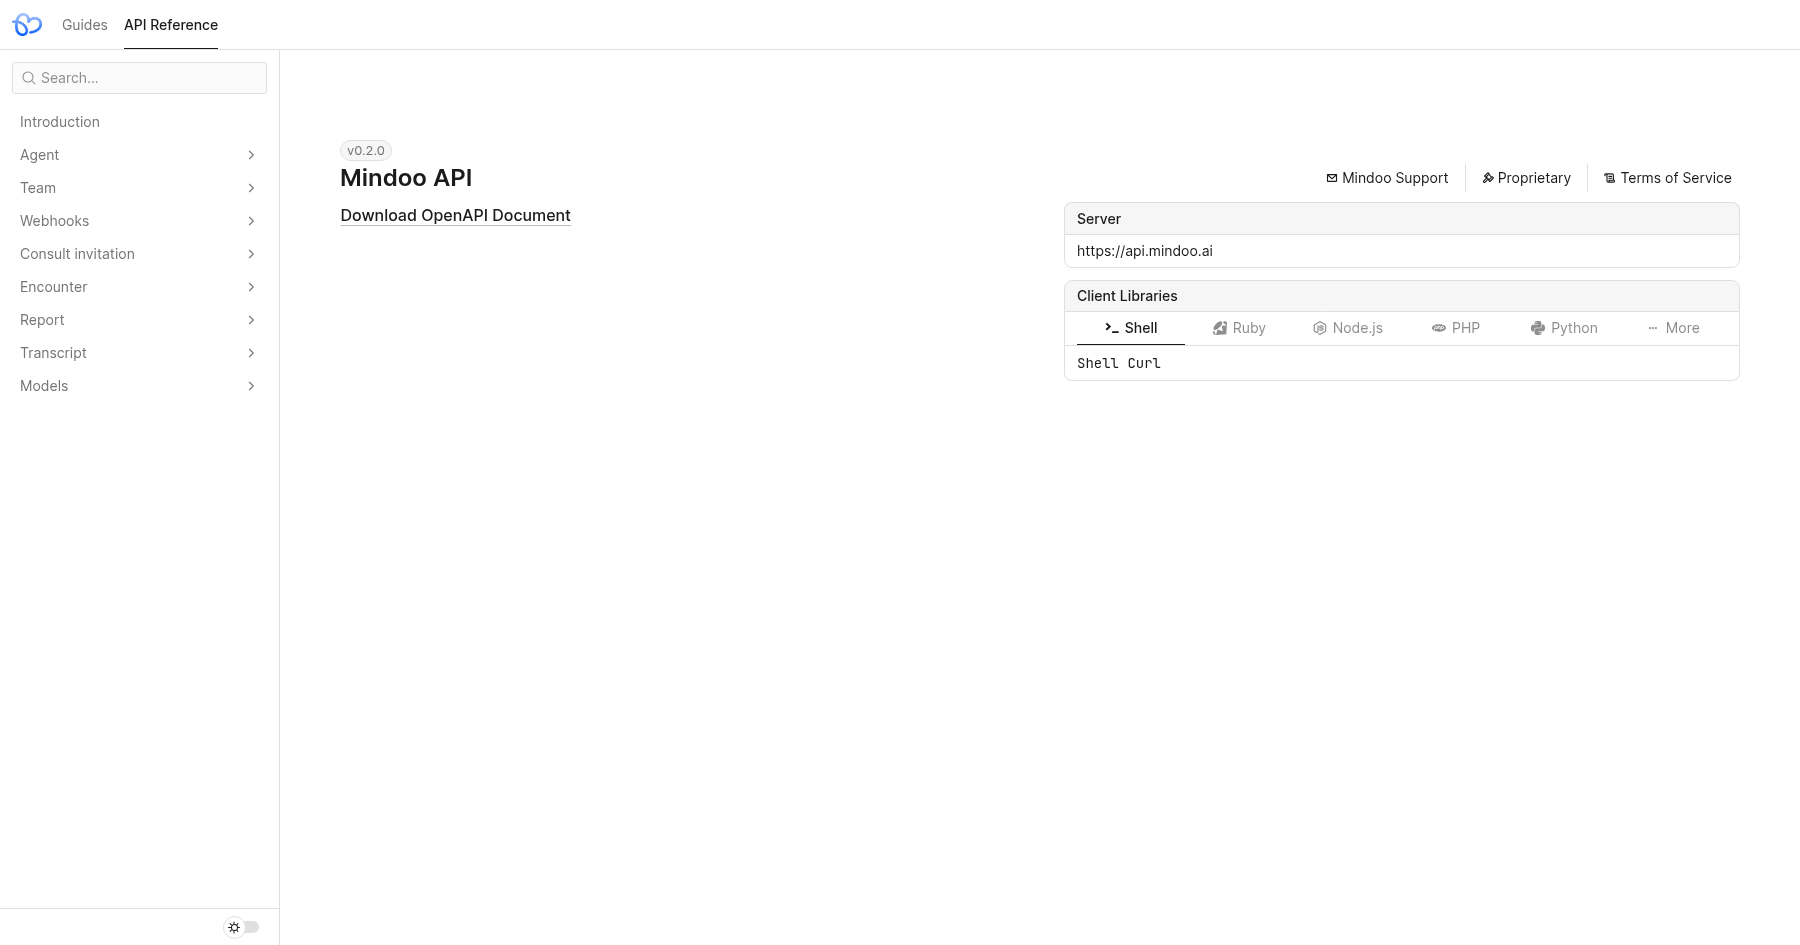The image size is (1800, 945).
Task: Select the Shell client library tab
Action: [1131, 328]
